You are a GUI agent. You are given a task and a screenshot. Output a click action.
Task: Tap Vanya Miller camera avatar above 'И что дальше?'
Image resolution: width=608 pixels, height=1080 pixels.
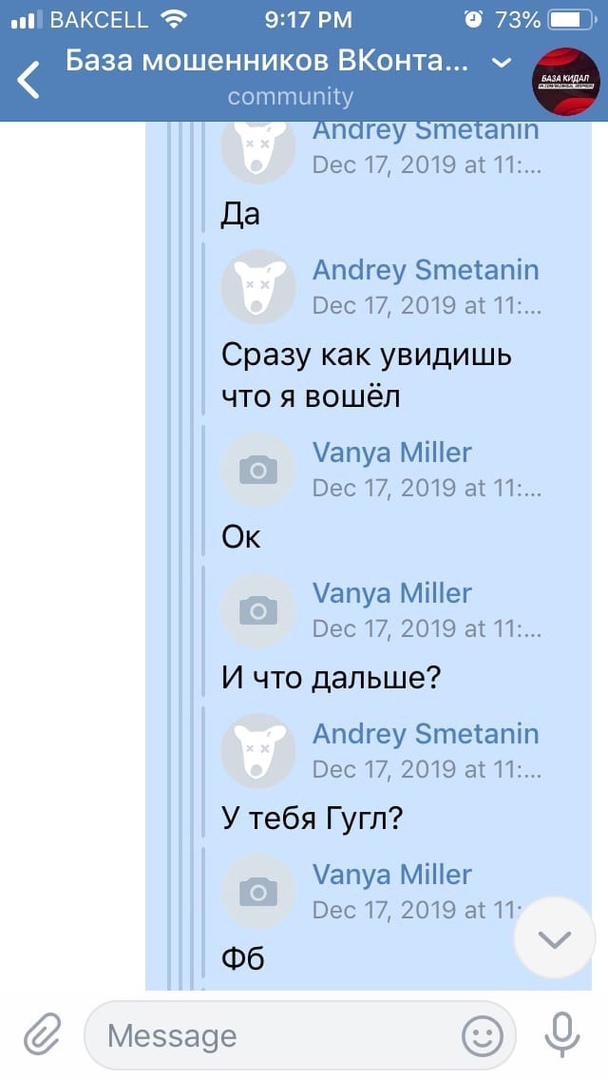point(258,609)
